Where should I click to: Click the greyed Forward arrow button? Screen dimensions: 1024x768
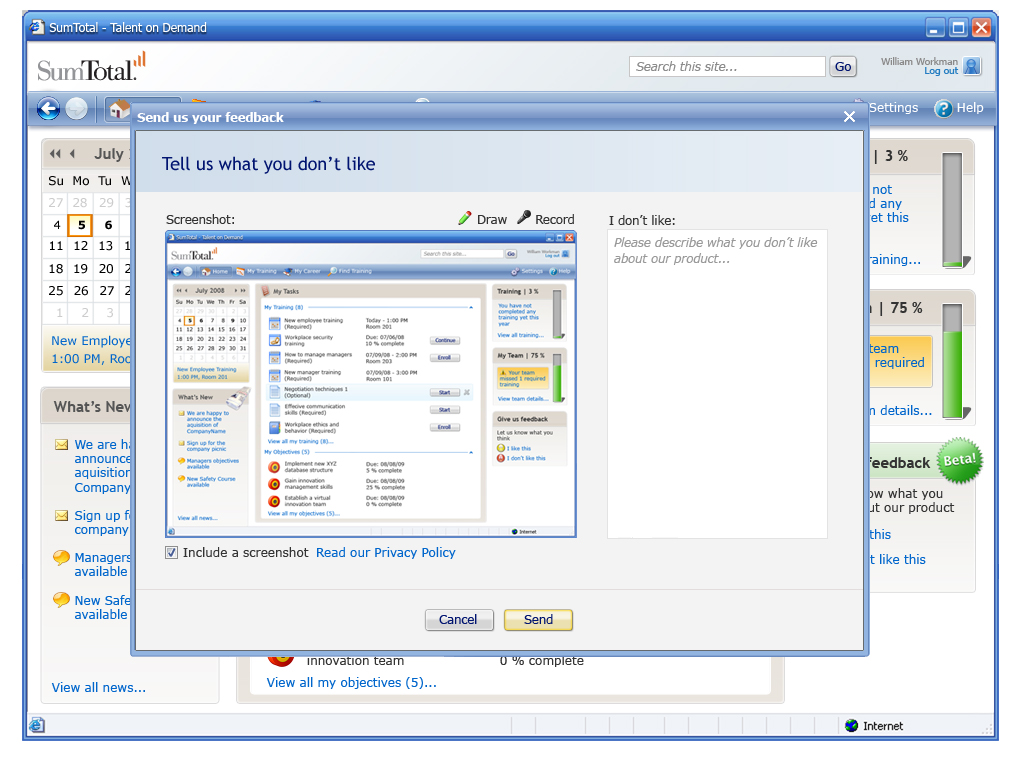pyautogui.click(x=76, y=108)
